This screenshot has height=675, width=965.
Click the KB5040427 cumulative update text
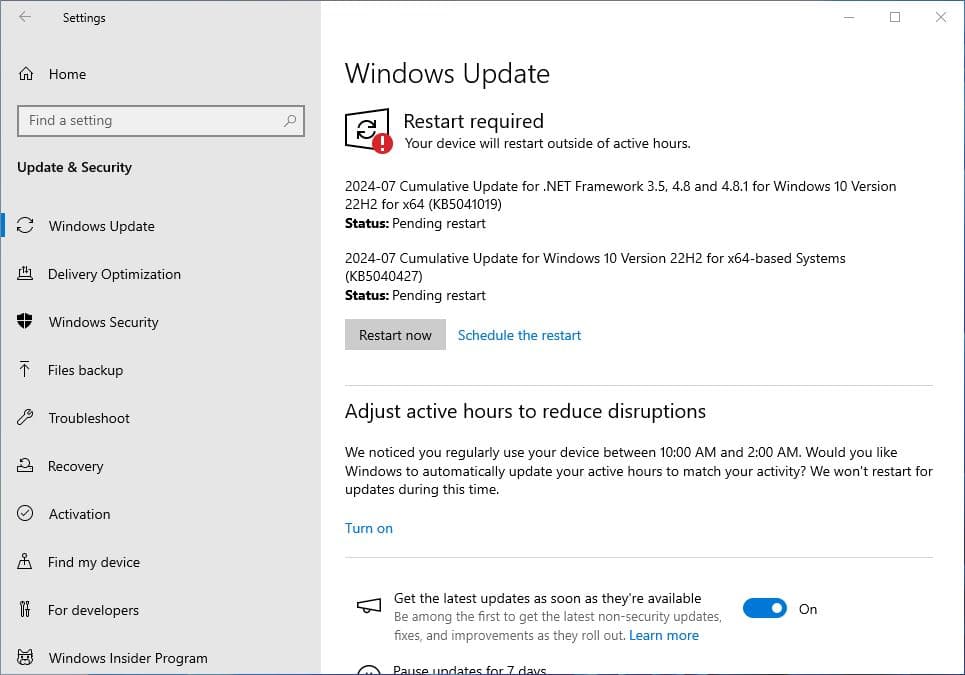(595, 266)
